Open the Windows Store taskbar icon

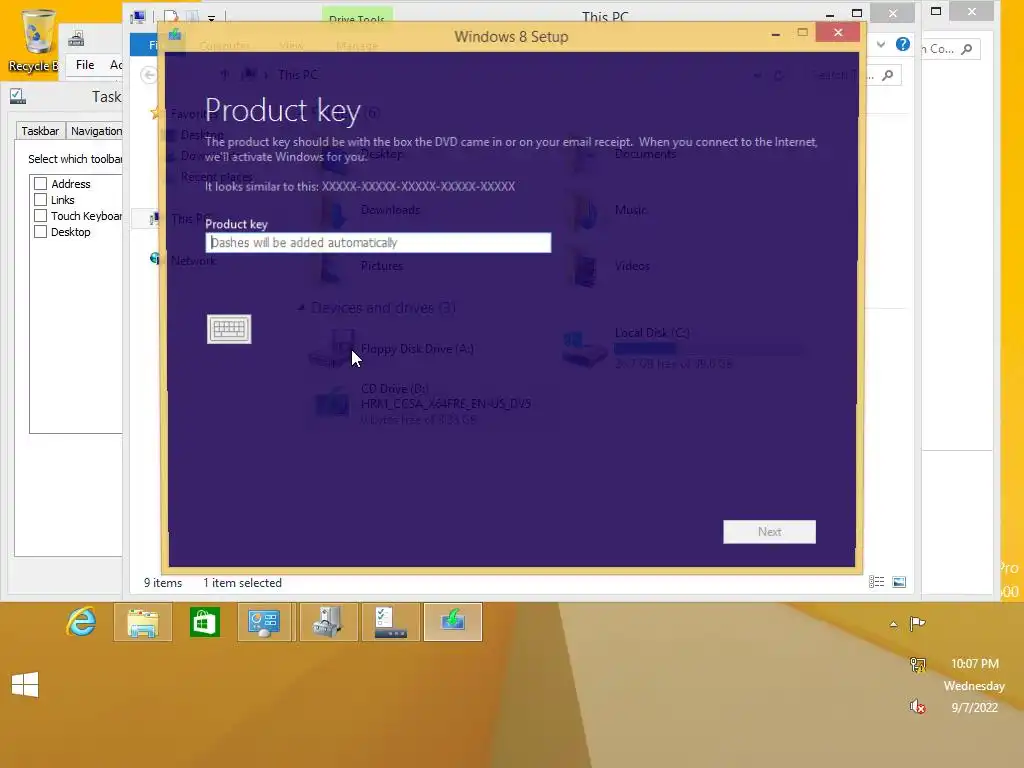(204, 622)
